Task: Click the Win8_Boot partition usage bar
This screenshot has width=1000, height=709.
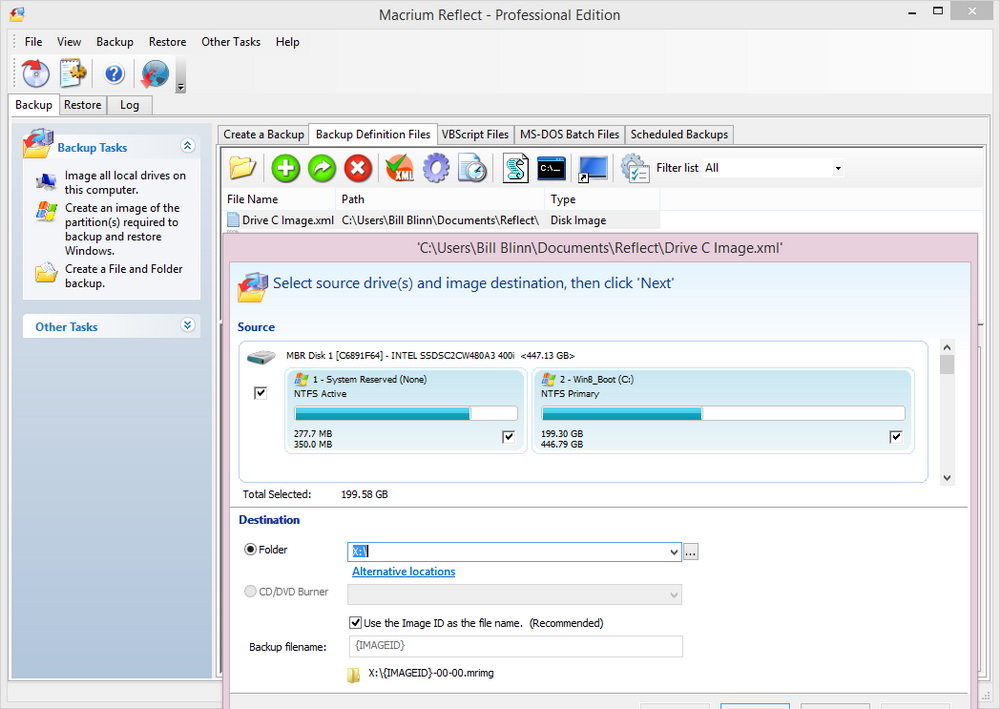Action: click(x=723, y=414)
